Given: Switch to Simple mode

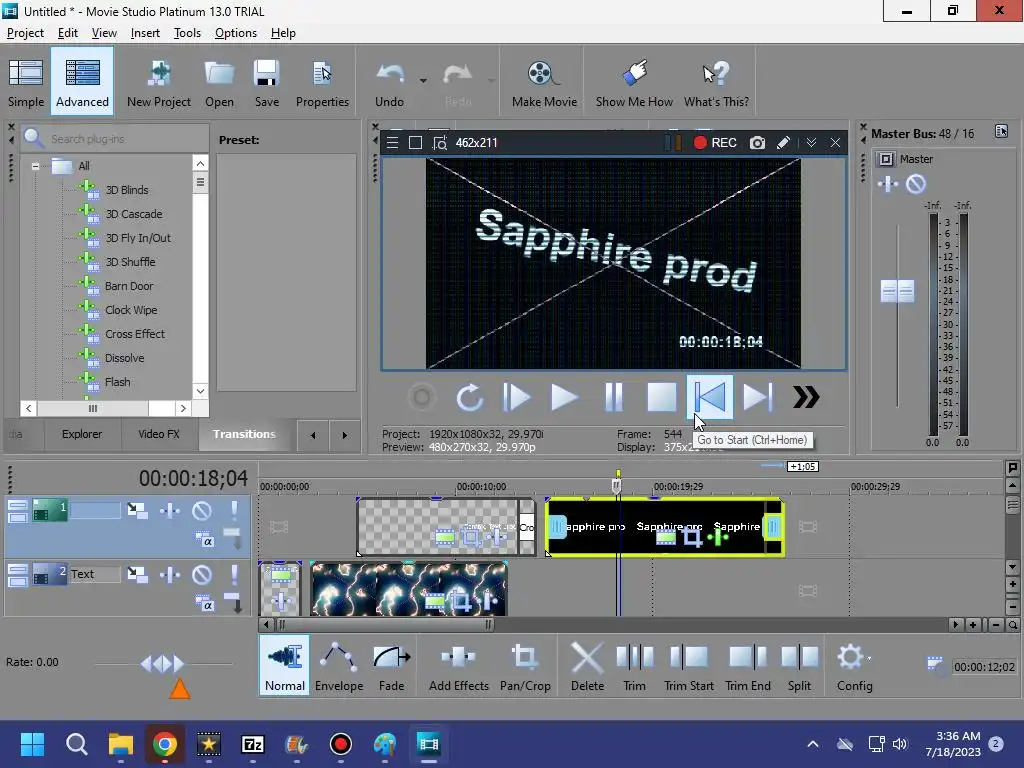Looking at the screenshot, I should pos(26,82).
